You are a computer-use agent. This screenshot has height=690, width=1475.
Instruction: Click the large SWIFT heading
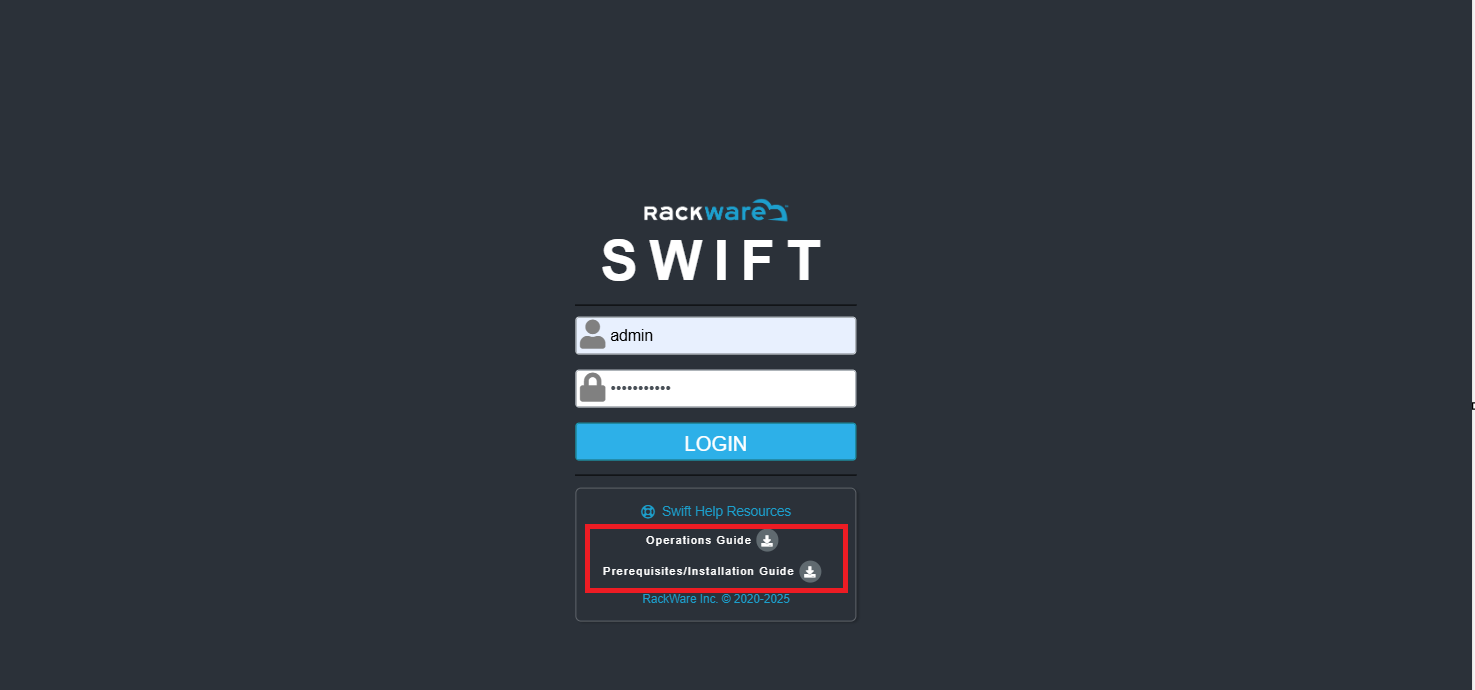[713, 260]
